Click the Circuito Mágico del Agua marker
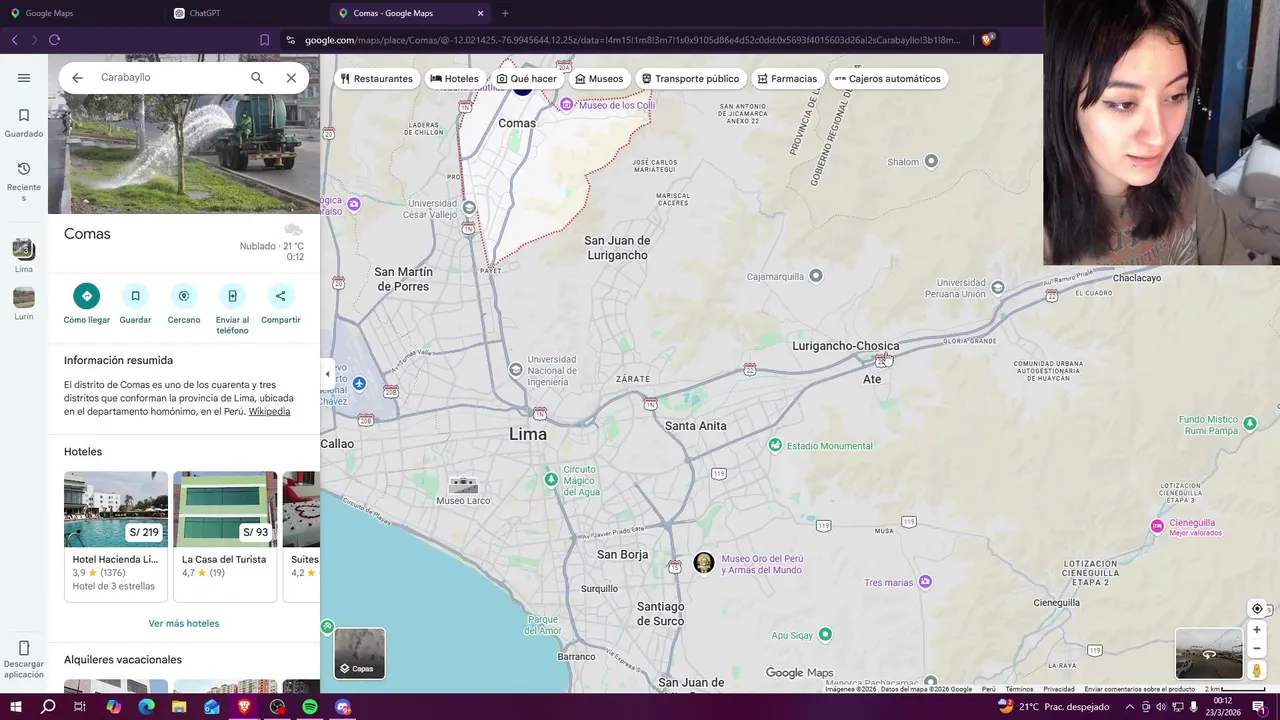 coord(550,480)
